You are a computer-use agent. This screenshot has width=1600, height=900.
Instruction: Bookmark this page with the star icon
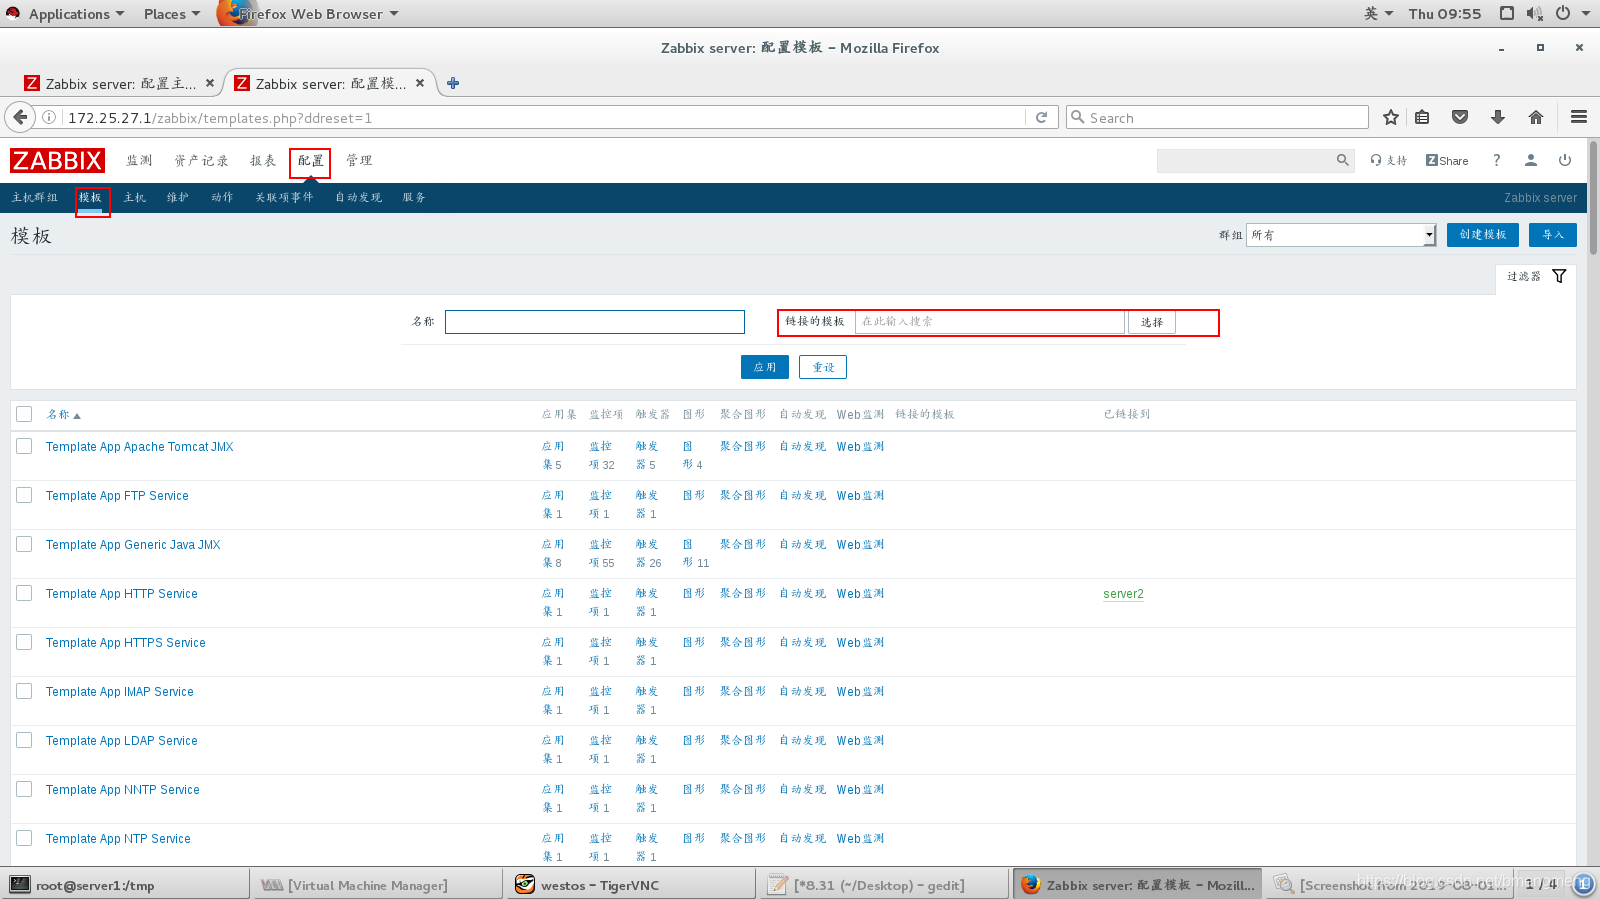(x=1390, y=117)
